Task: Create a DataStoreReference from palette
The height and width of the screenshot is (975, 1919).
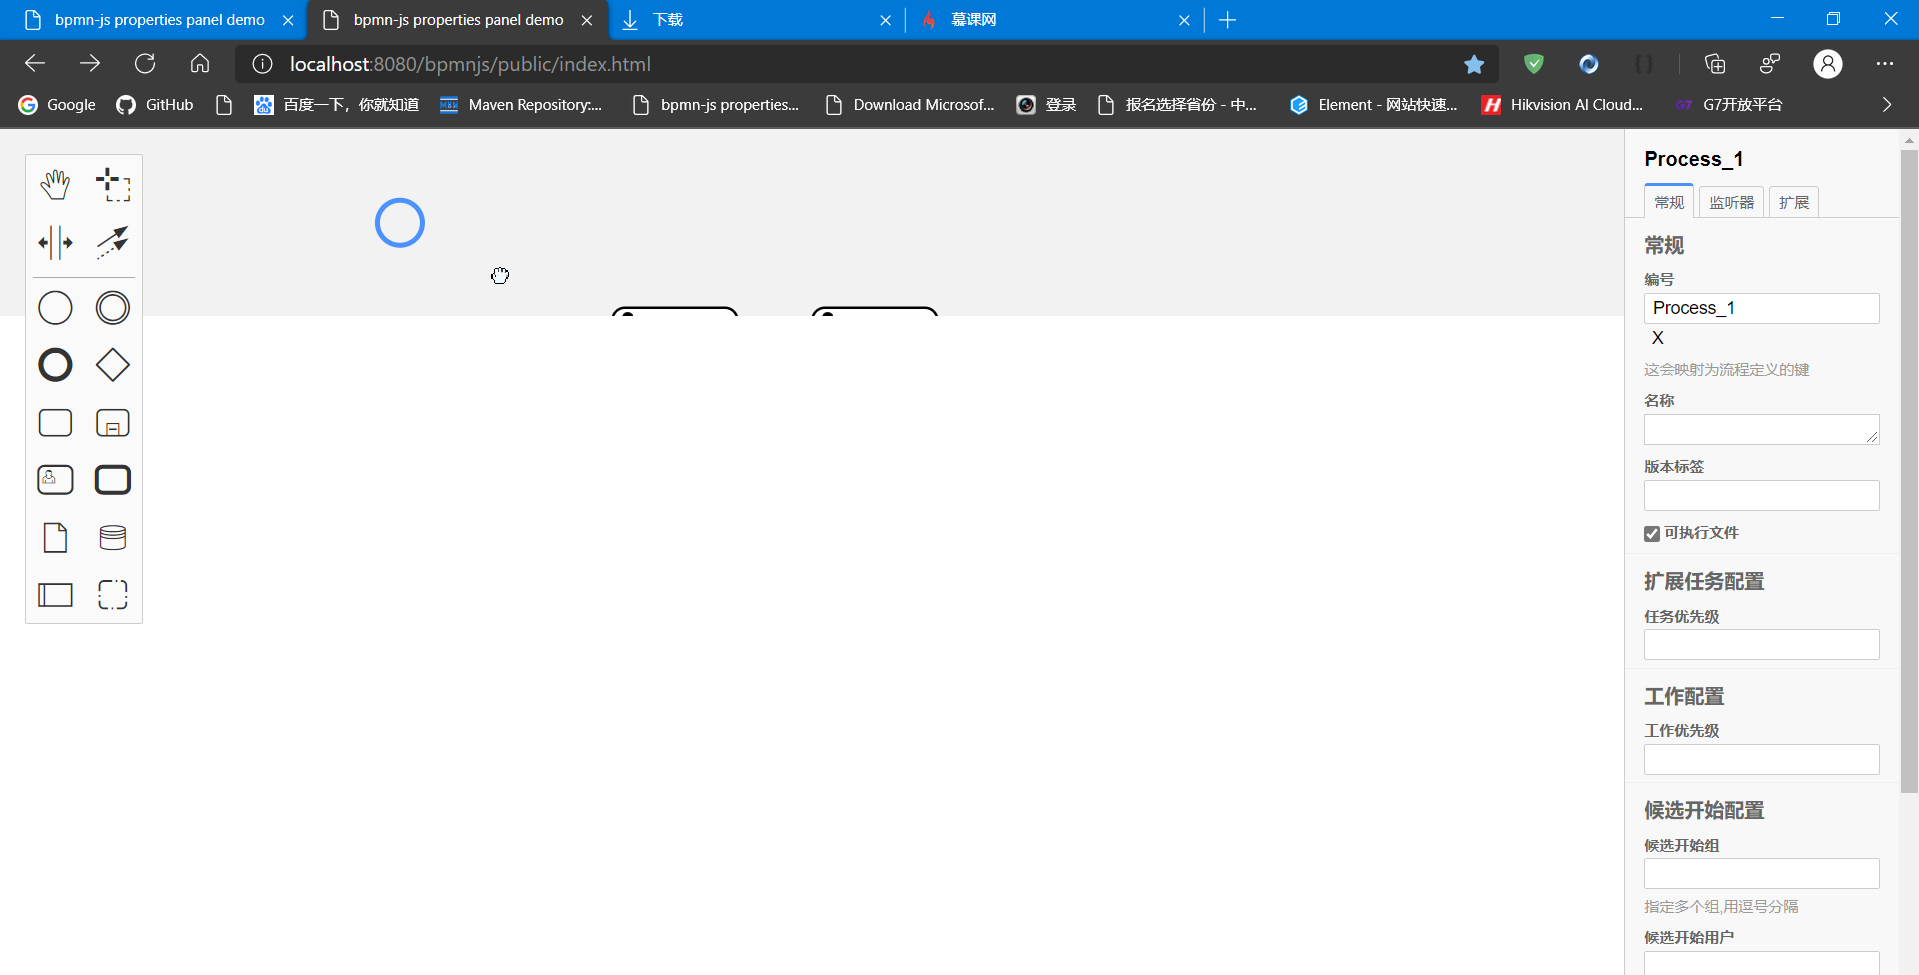Action: tap(113, 538)
